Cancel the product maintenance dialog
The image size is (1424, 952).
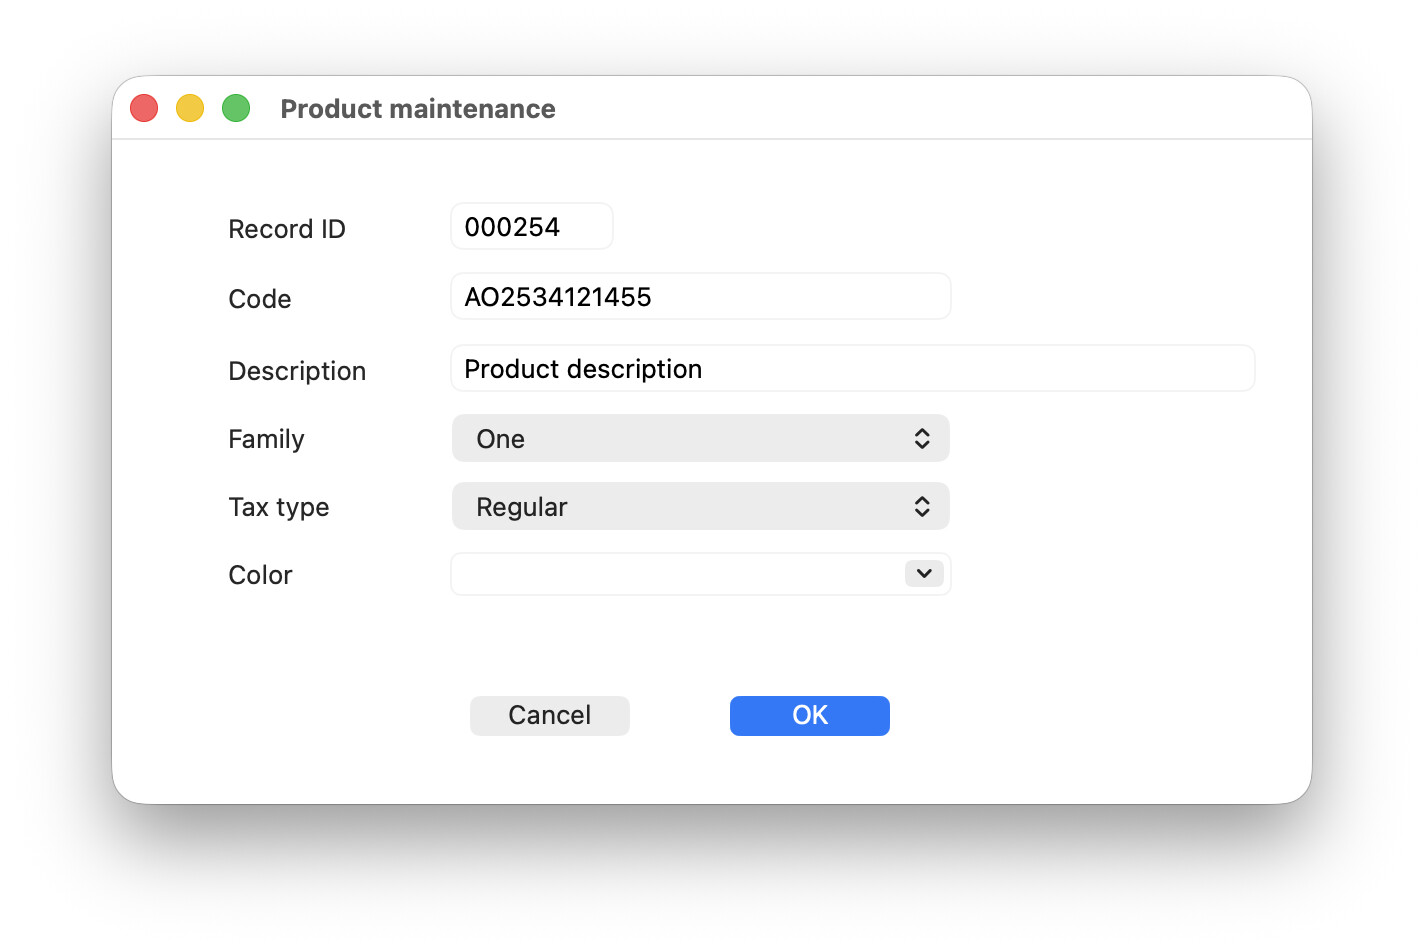pos(550,716)
